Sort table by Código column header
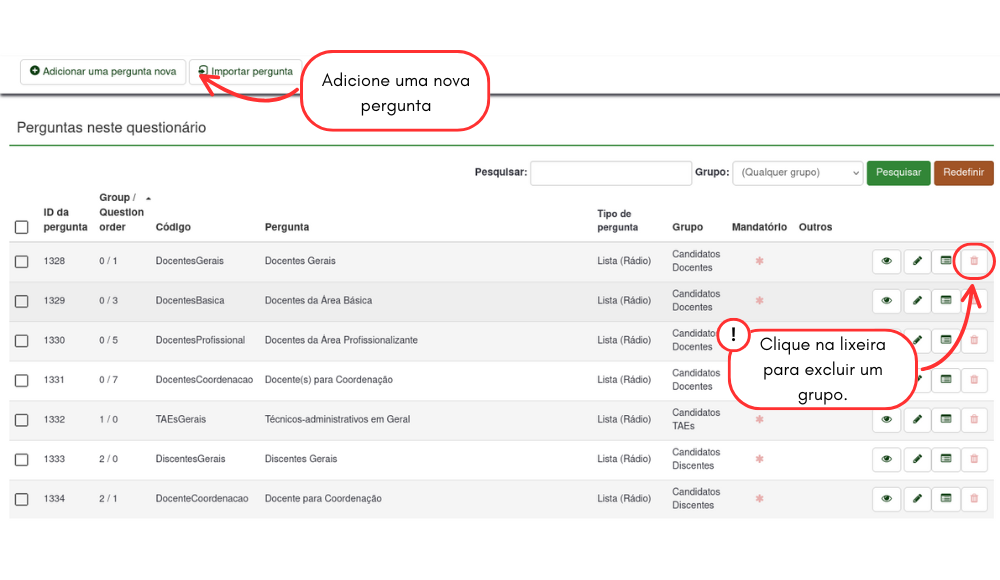This screenshot has width=1000, height=580. click(x=173, y=227)
